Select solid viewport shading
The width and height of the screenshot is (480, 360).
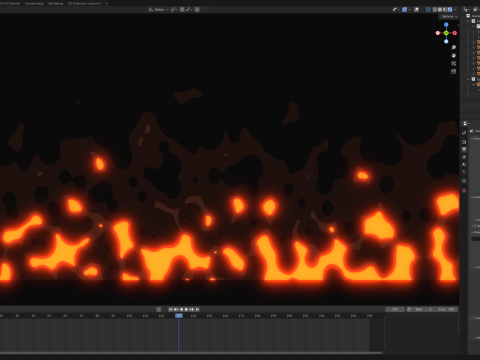coord(440,9)
